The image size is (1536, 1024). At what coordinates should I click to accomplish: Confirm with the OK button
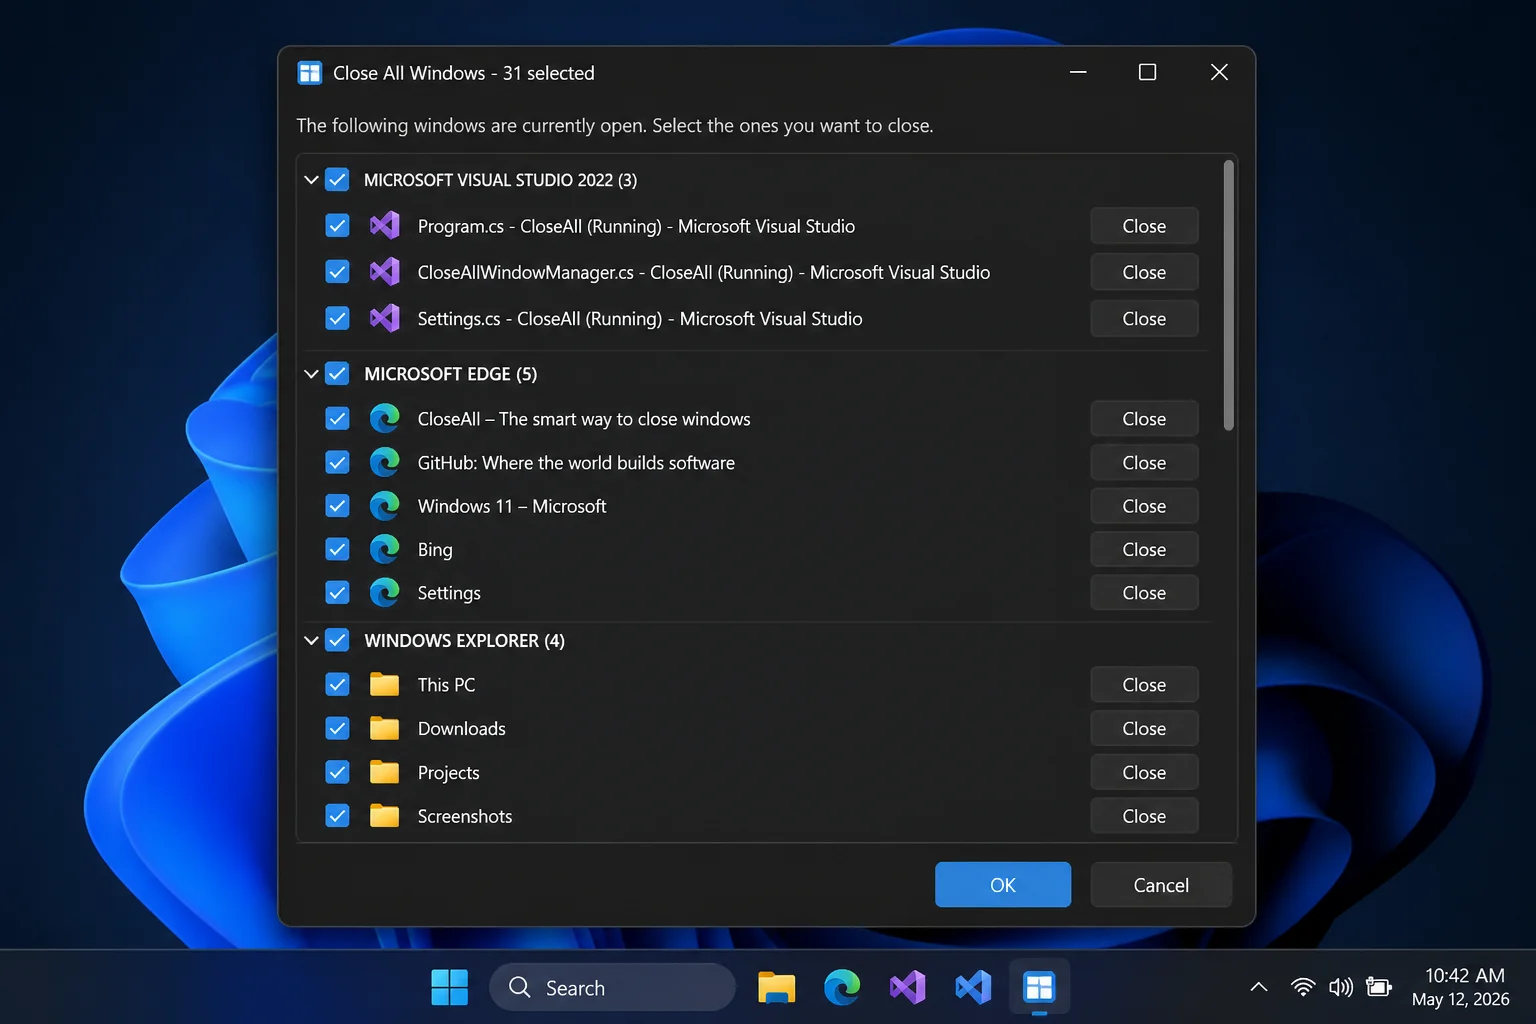click(x=1003, y=885)
